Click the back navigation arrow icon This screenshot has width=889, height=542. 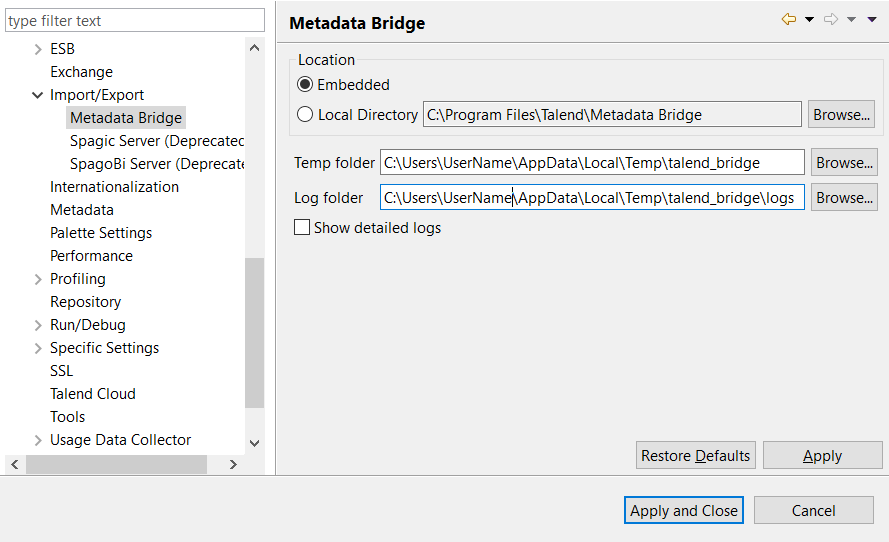coord(789,19)
